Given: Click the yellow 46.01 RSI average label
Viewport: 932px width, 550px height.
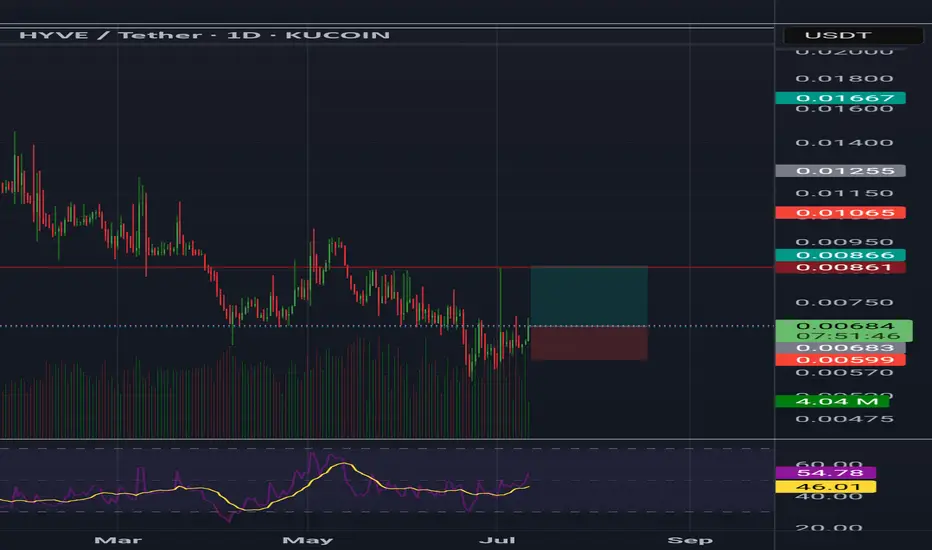Looking at the screenshot, I should [x=826, y=487].
